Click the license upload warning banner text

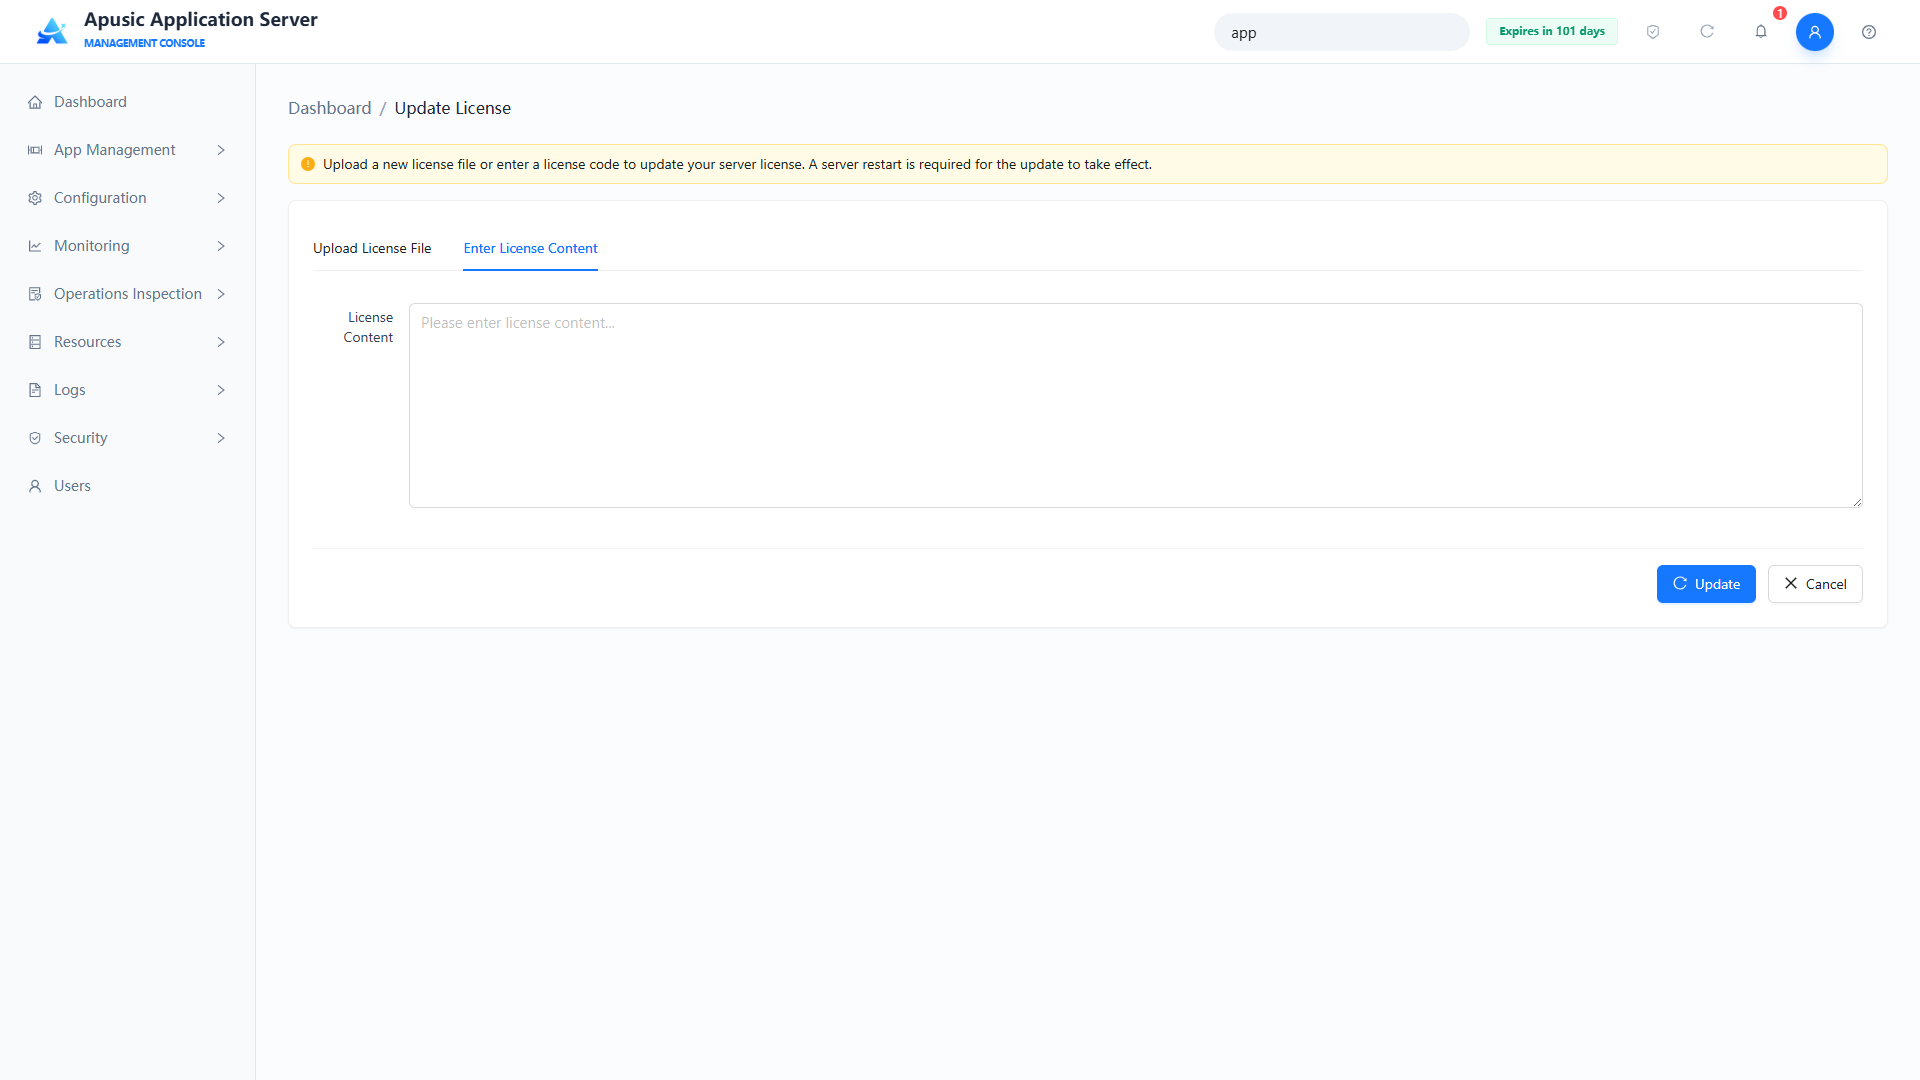[x=737, y=164]
